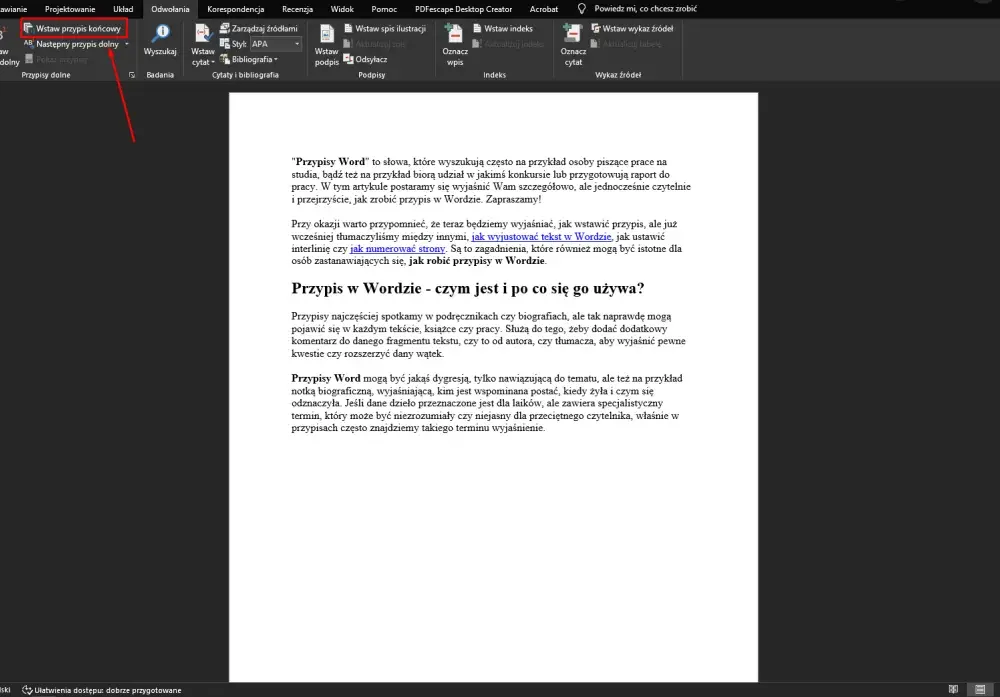
Task: Click the Styl label icon
Action: point(224,43)
